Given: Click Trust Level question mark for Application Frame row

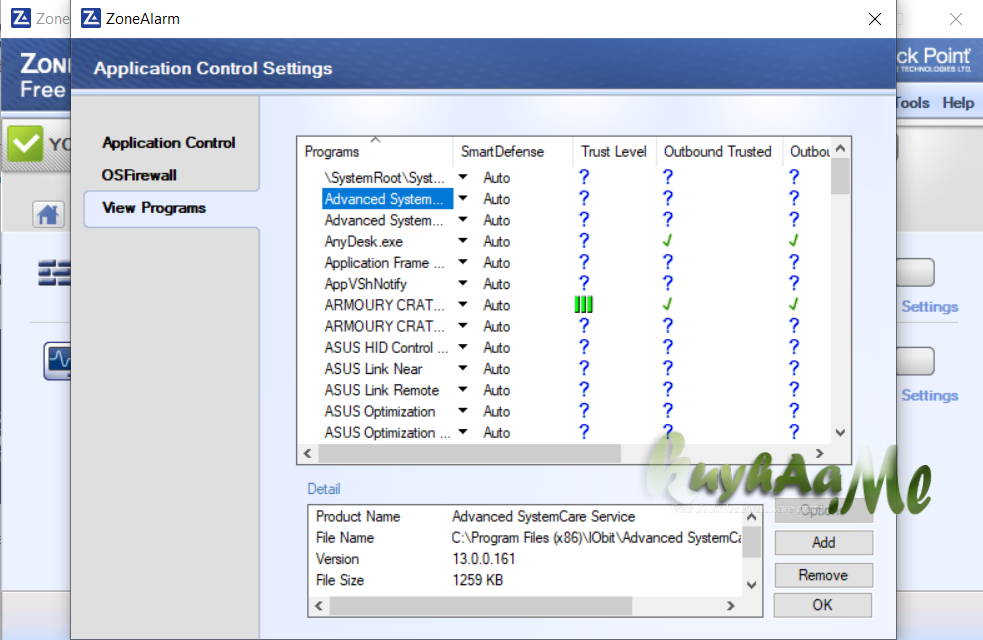Looking at the screenshot, I should click(x=584, y=262).
